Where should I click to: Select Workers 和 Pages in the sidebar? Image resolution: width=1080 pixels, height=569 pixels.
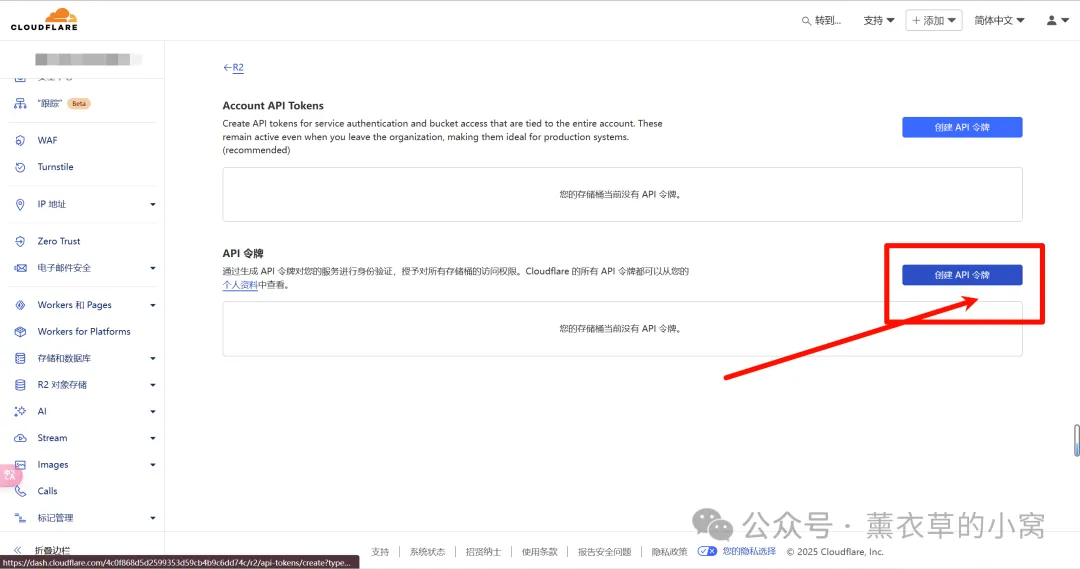click(x=74, y=305)
